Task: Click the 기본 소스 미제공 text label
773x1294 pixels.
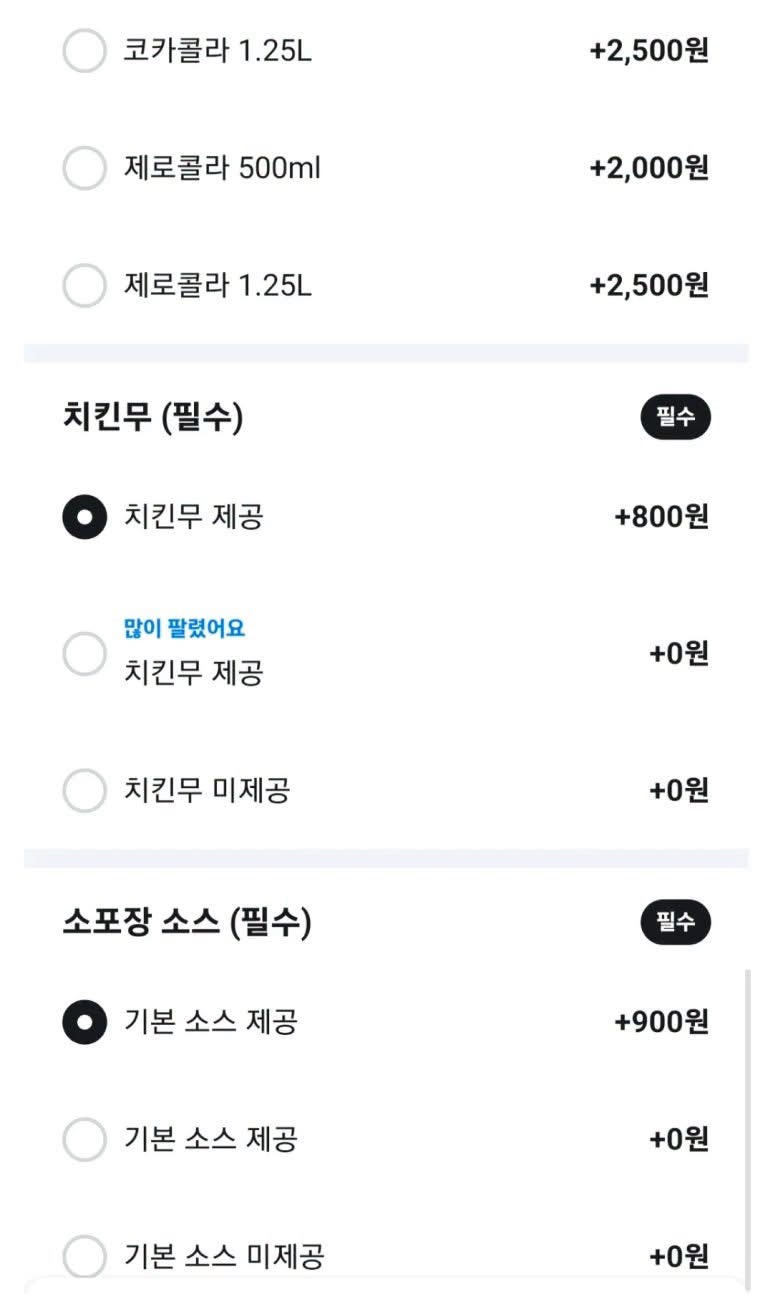Action: (x=224, y=1256)
